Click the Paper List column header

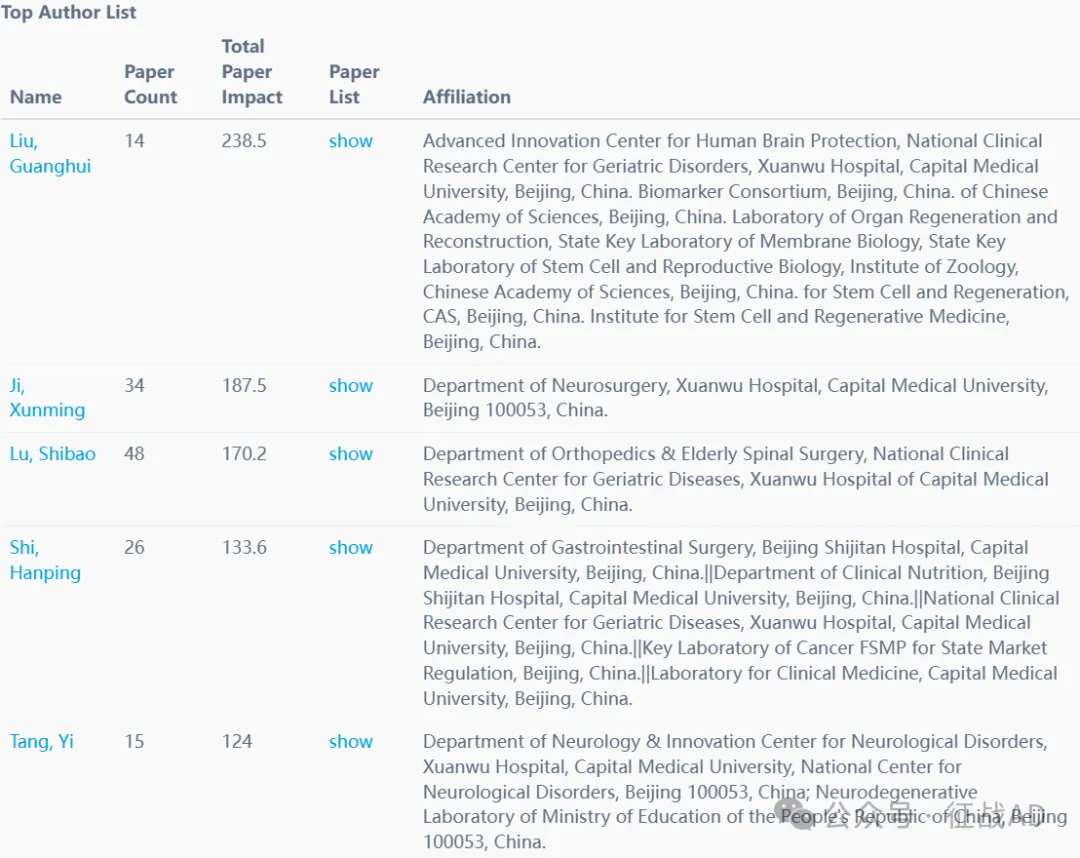354,85
